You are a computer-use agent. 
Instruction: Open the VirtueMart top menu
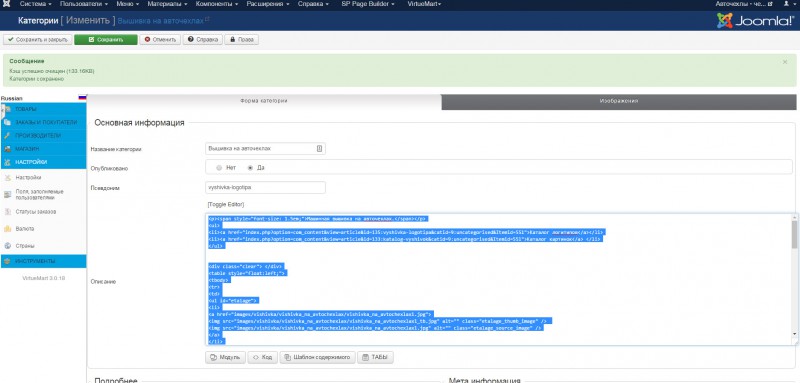(424, 4)
